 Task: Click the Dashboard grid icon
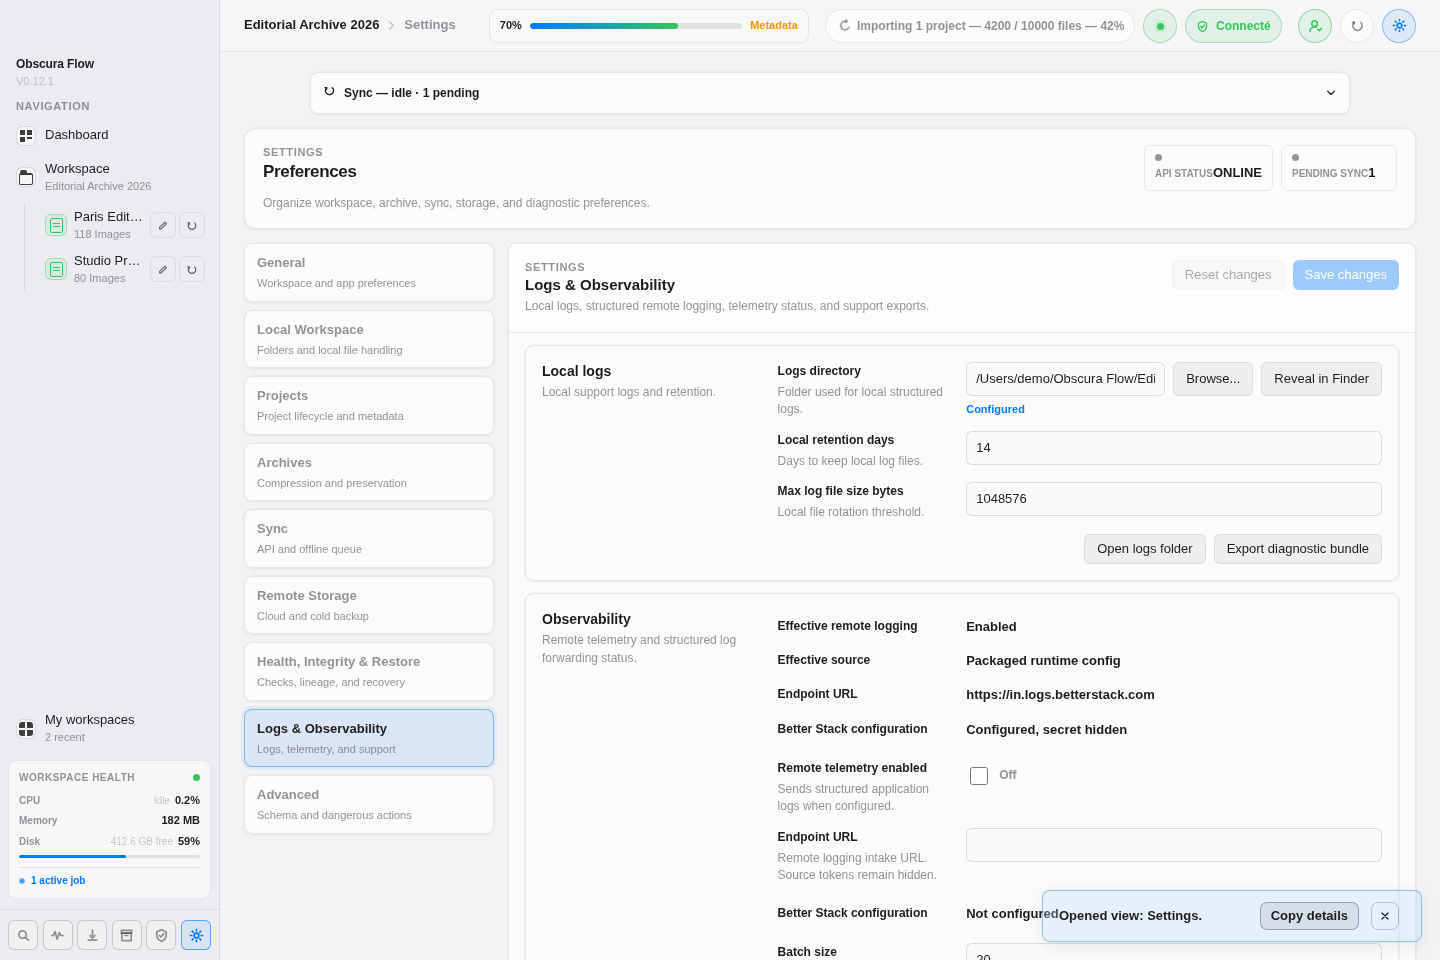[x=26, y=135]
